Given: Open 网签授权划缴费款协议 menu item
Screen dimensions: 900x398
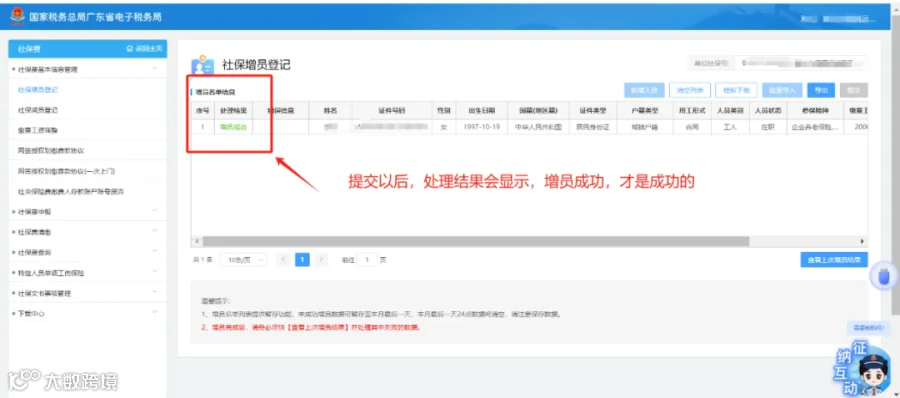Looking at the screenshot, I should (x=51, y=150).
